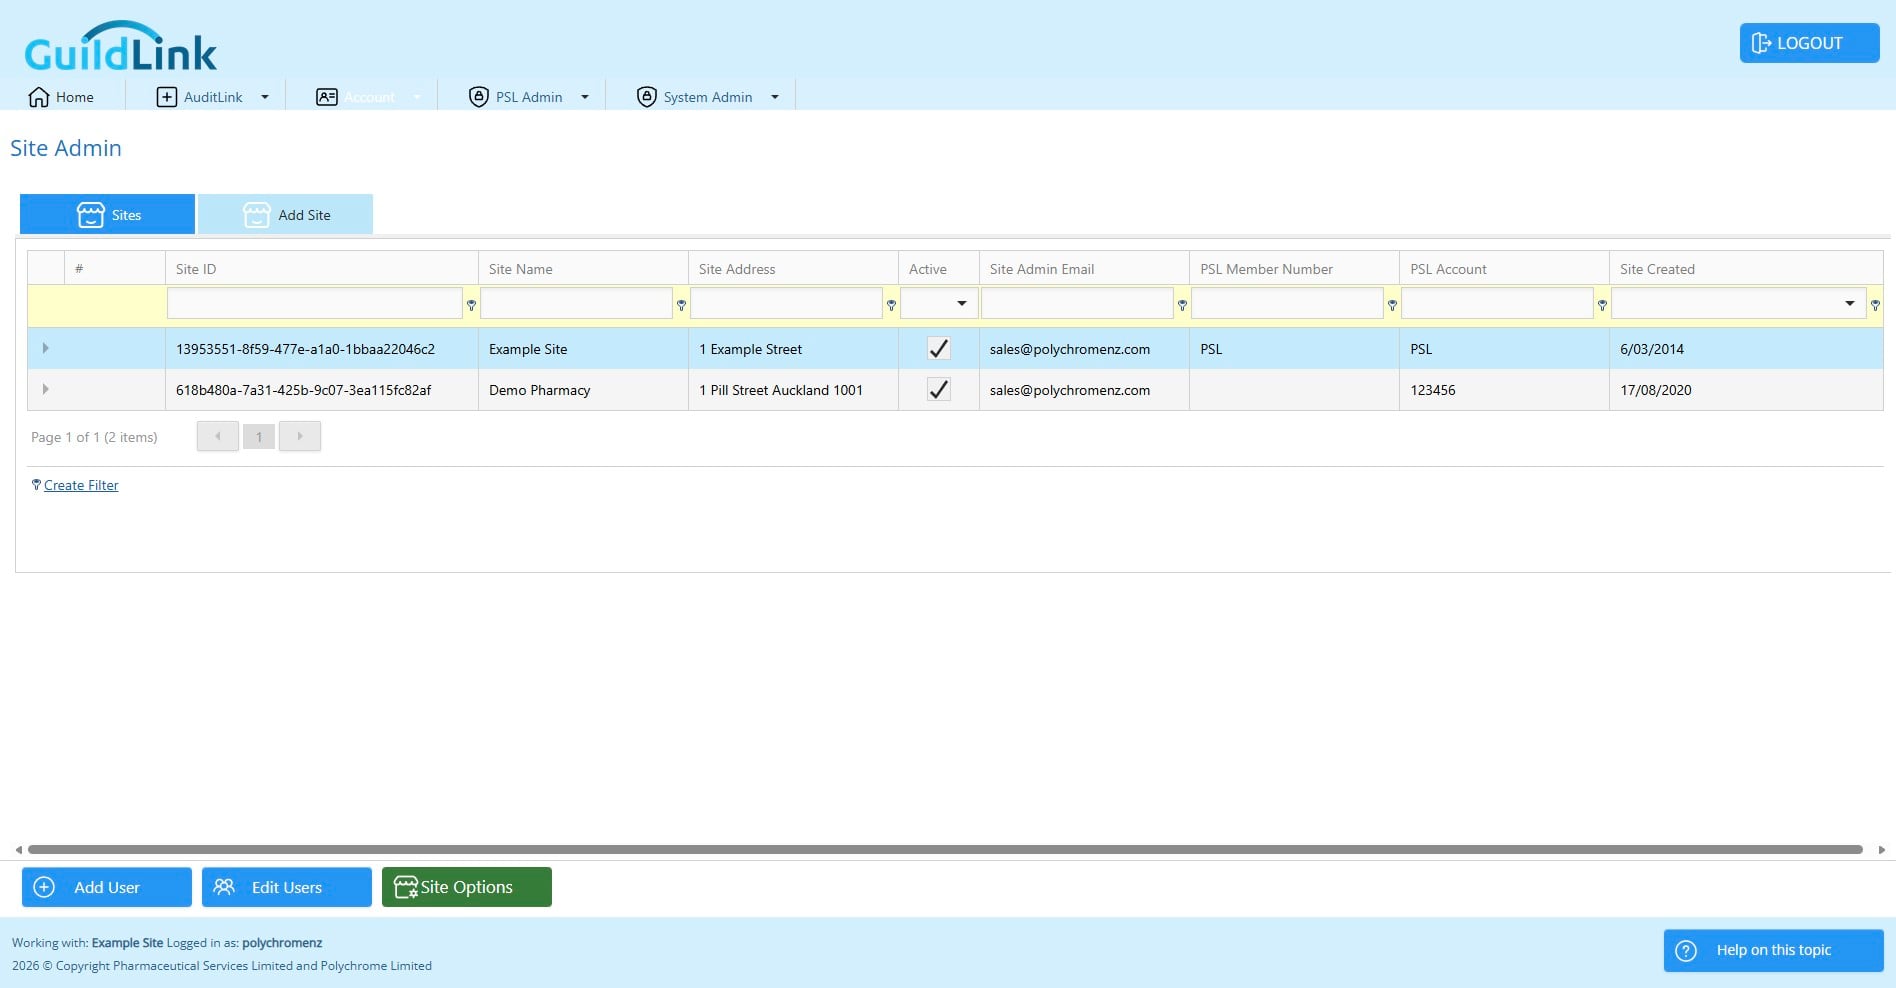Click the Add User button
This screenshot has width=1896, height=988.
click(107, 887)
